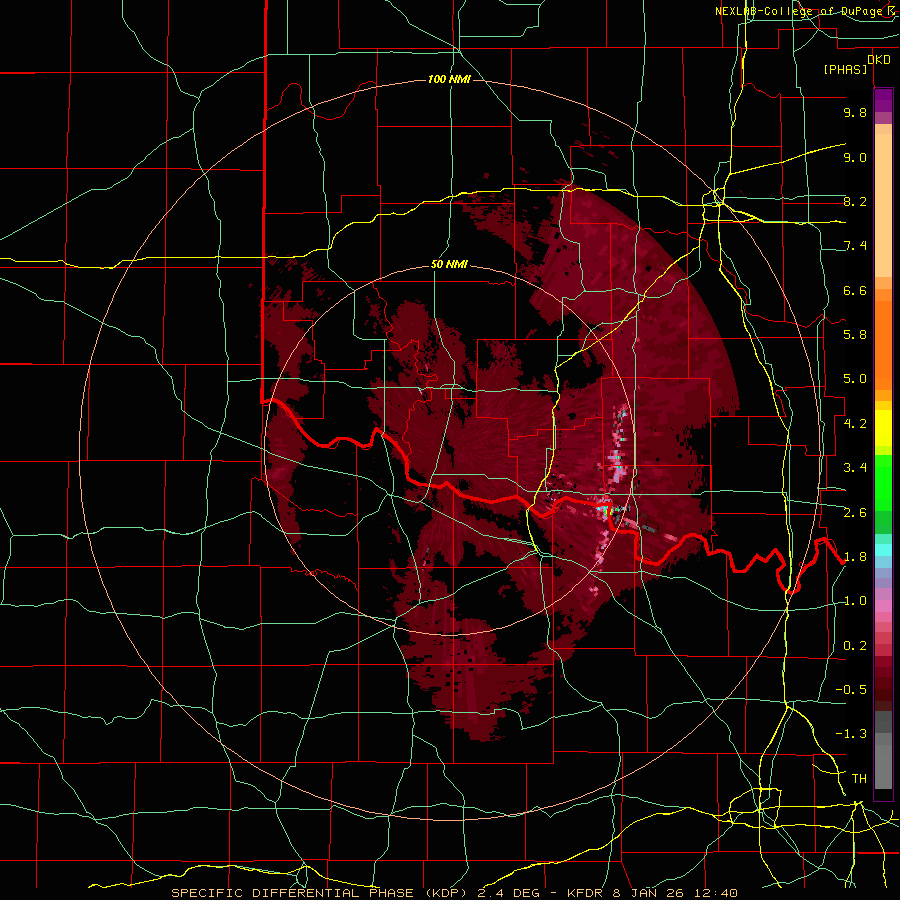Click the 7.4 legend value

(855, 246)
